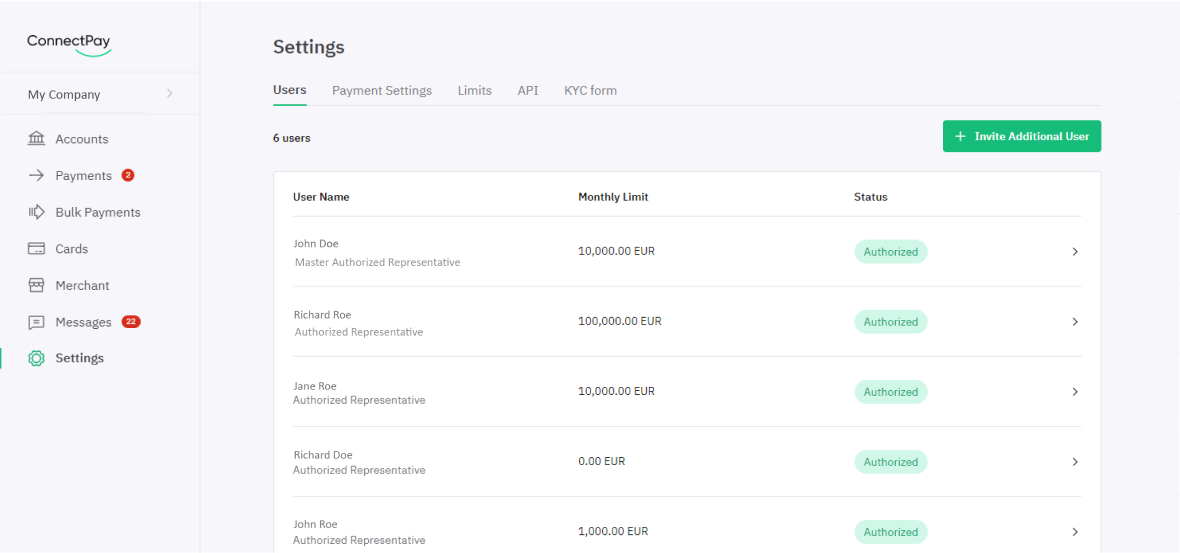Screen dimensions: 1180x553
Task: Open Richard Doe row chevron
Action: point(1075,461)
